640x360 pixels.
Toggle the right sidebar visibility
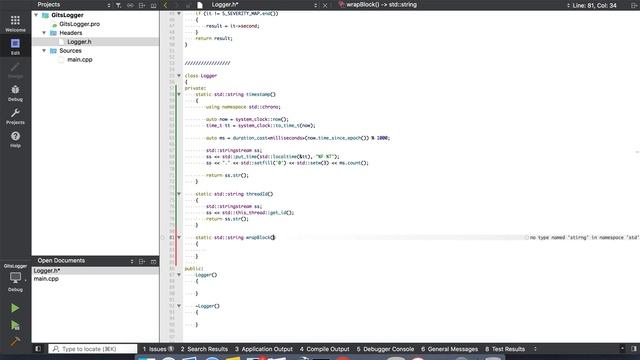(634, 349)
